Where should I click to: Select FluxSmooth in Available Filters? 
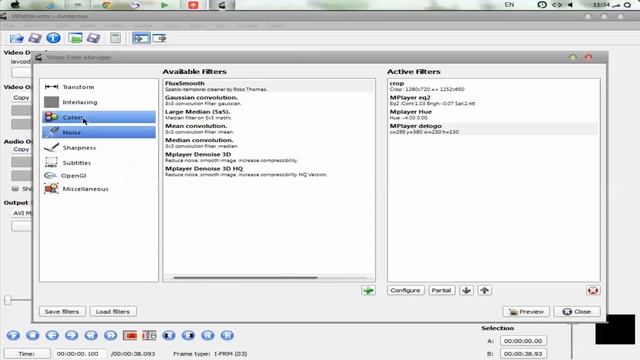[269, 86]
